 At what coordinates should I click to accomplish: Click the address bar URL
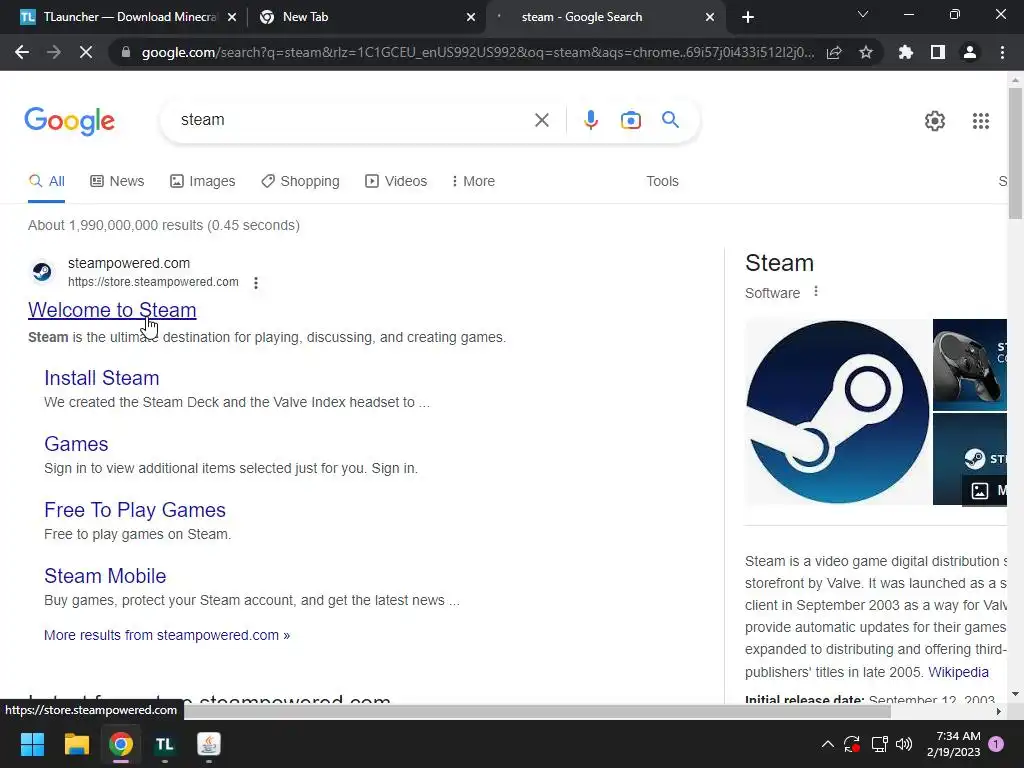[477, 52]
